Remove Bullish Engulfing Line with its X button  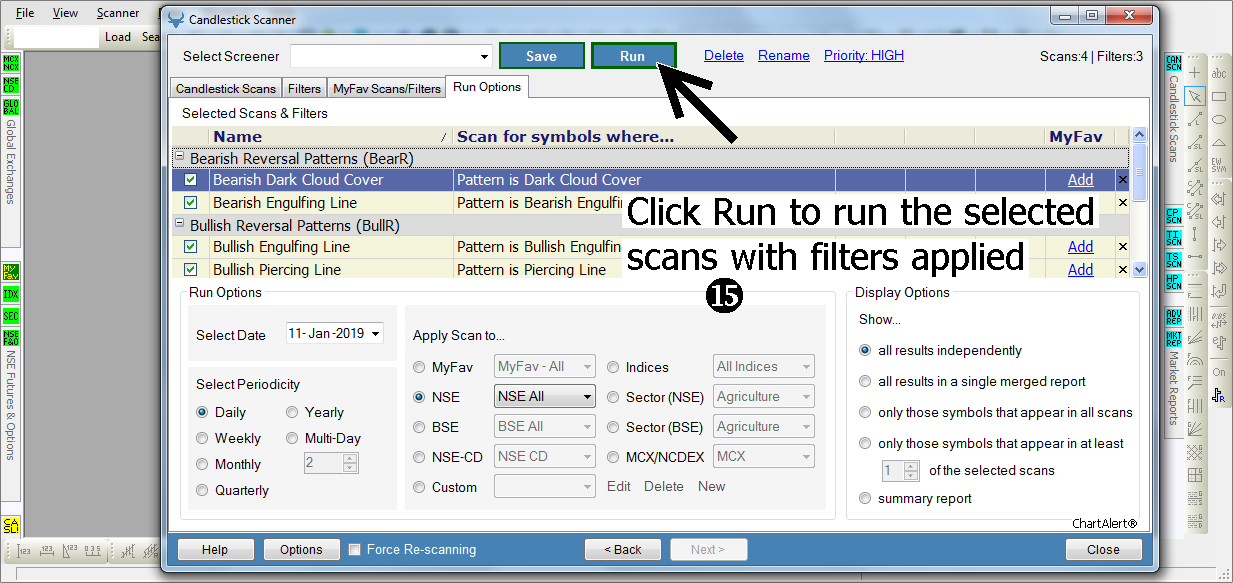pos(1122,247)
